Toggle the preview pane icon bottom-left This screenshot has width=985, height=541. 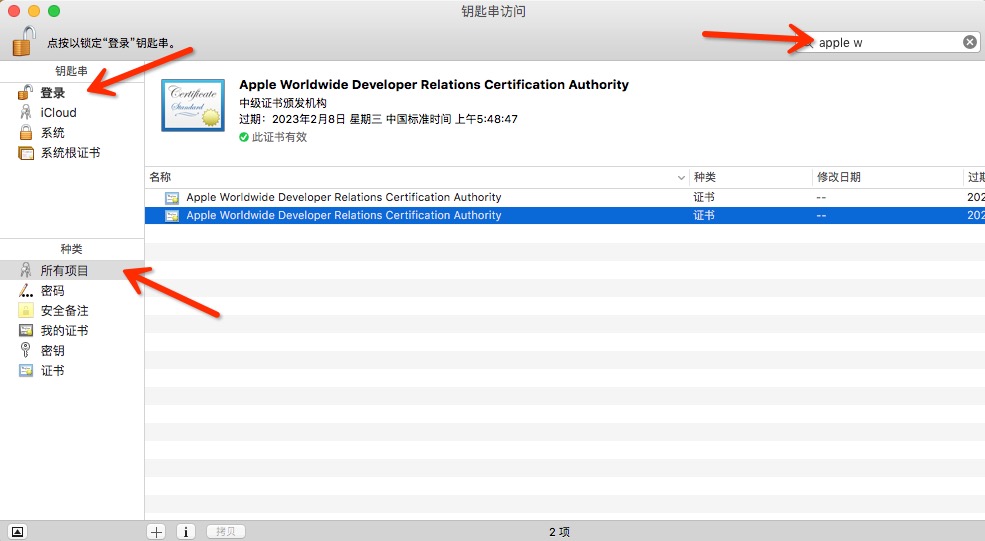(18, 532)
